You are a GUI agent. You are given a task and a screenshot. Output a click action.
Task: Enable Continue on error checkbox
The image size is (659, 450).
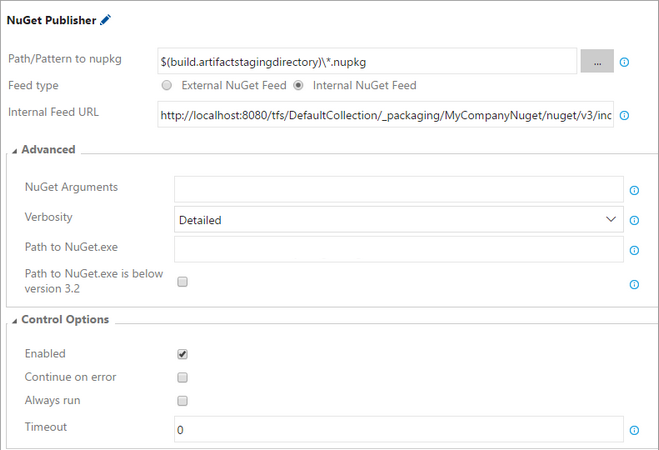183,377
